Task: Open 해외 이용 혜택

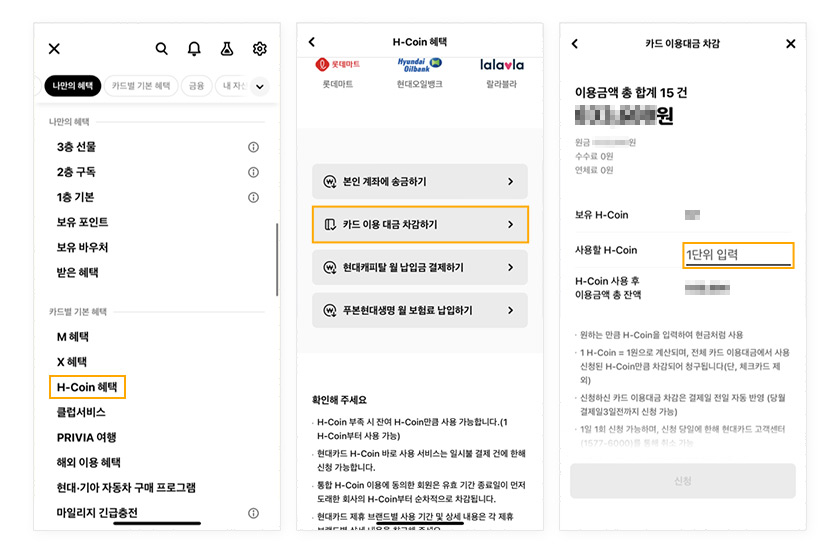Action: pos(89,462)
